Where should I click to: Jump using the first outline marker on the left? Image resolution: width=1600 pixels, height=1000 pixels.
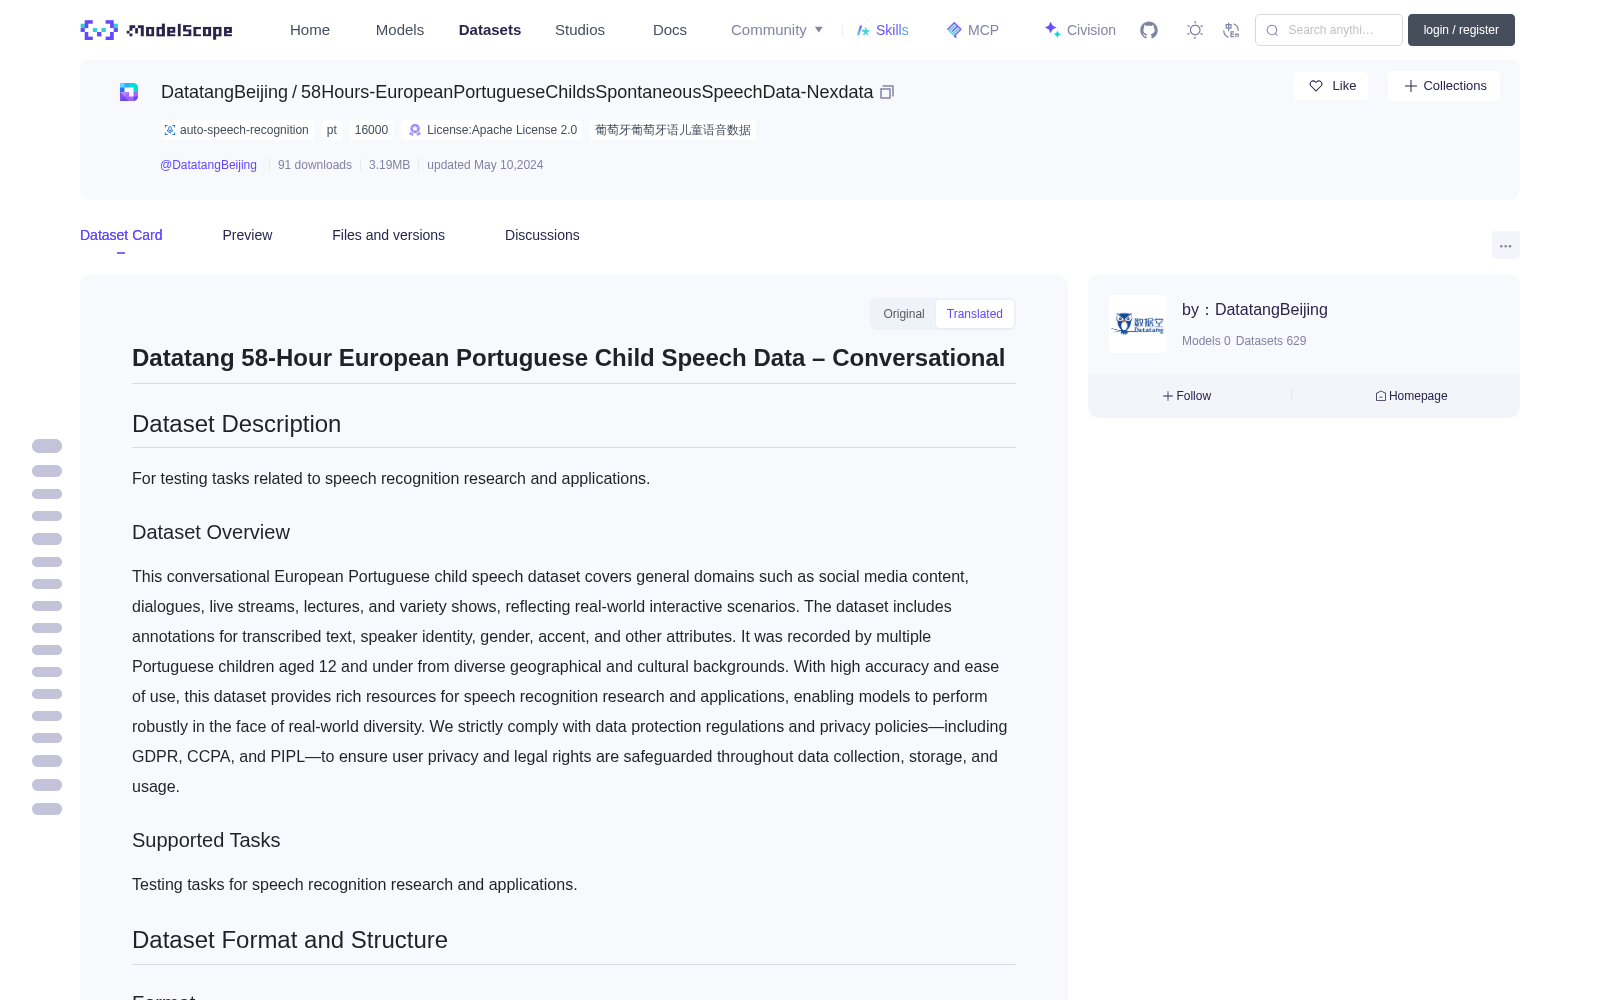point(47,446)
